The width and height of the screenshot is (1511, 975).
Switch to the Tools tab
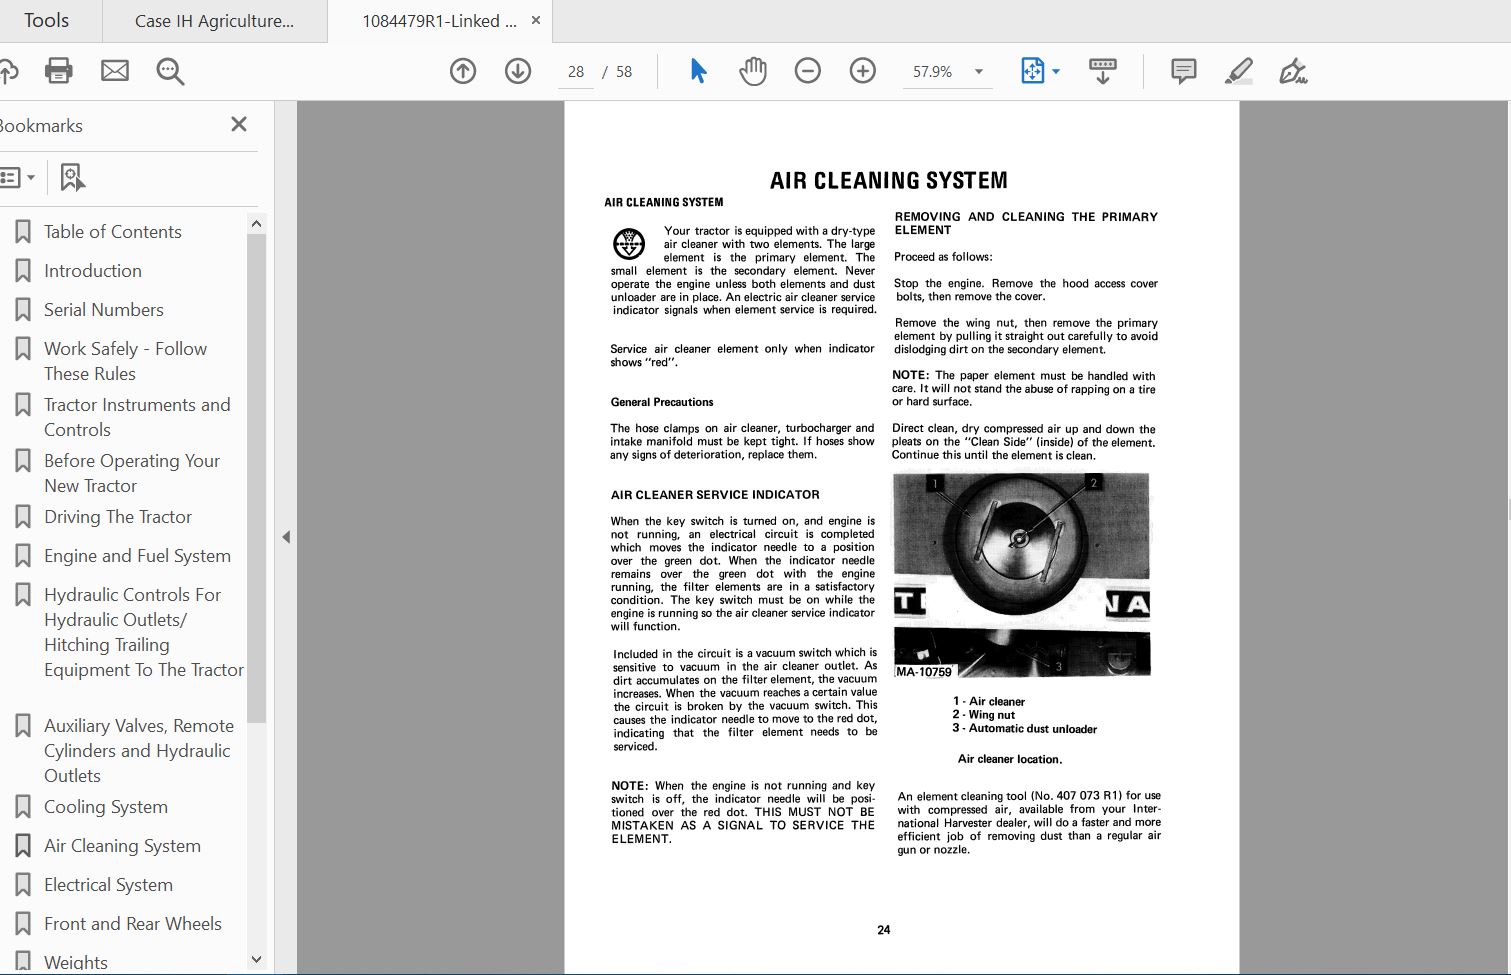(46, 20)
